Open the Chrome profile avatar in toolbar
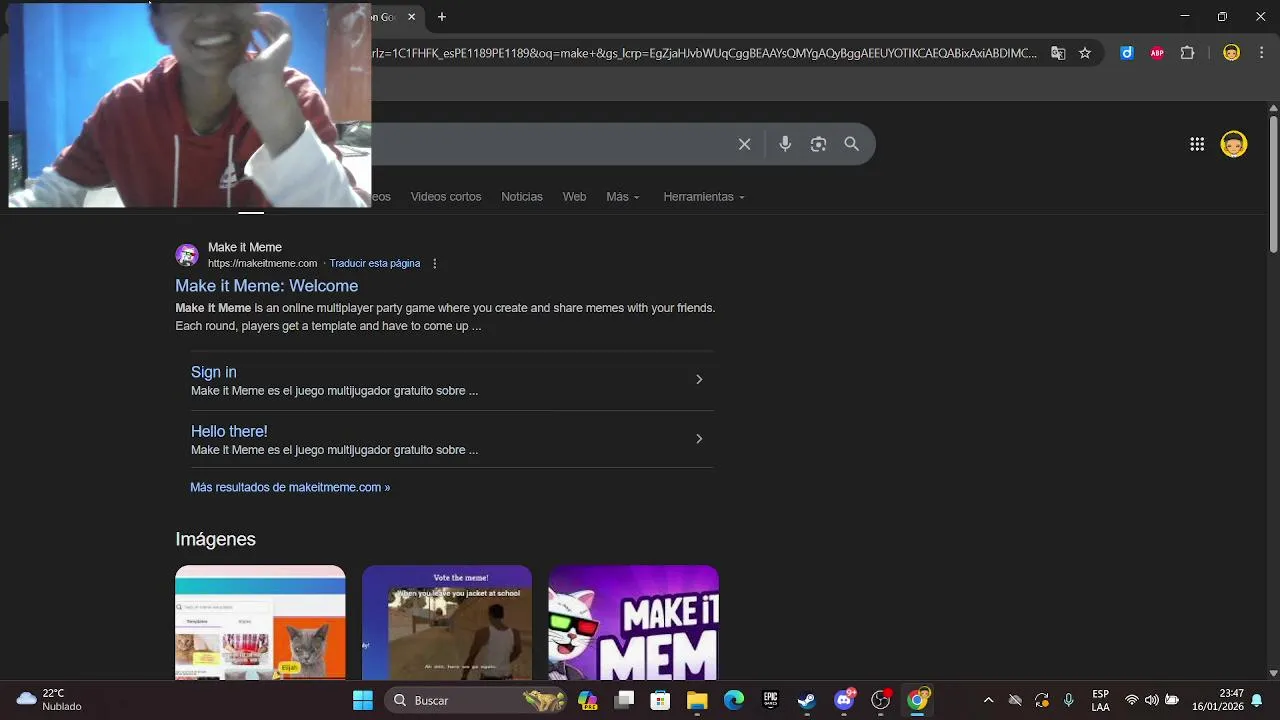Image resolution: width=1280 pixels, height=720 pixels. pyautogui.click(x=1232, y=53)
